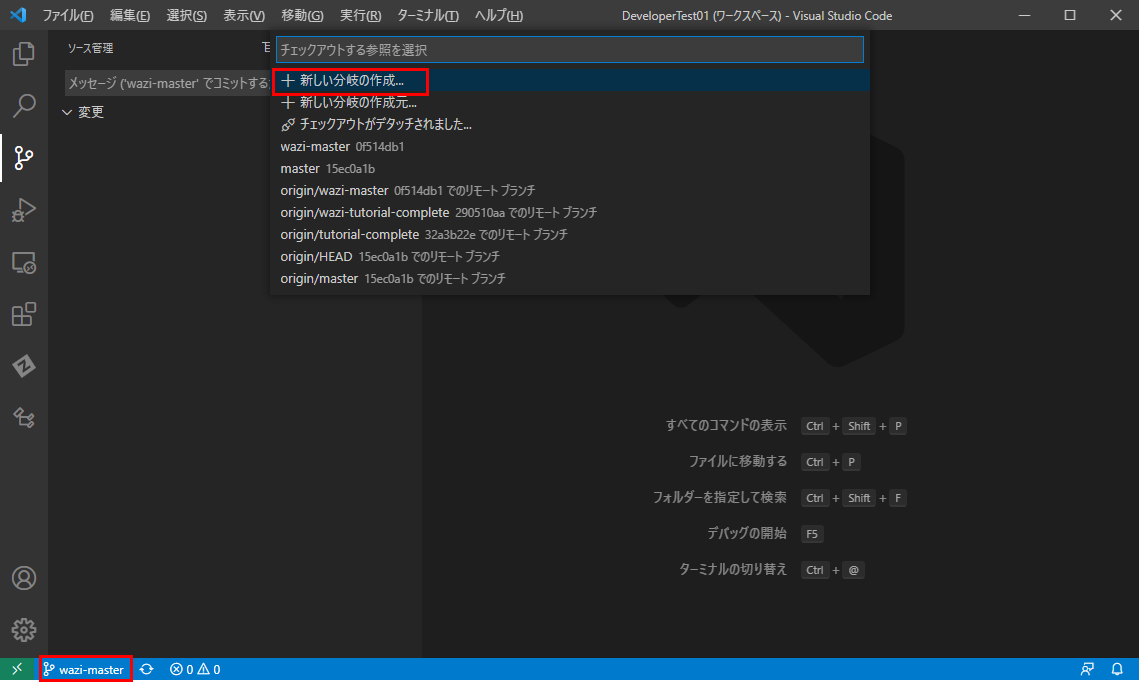
Task: Open the Manage gear icon
Action: (x=24, y=630)
